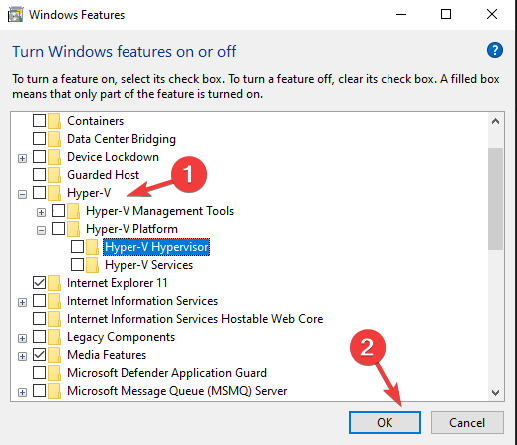
Task: Select the Hyper-V Management Tools label
Action: pos(160,211)
